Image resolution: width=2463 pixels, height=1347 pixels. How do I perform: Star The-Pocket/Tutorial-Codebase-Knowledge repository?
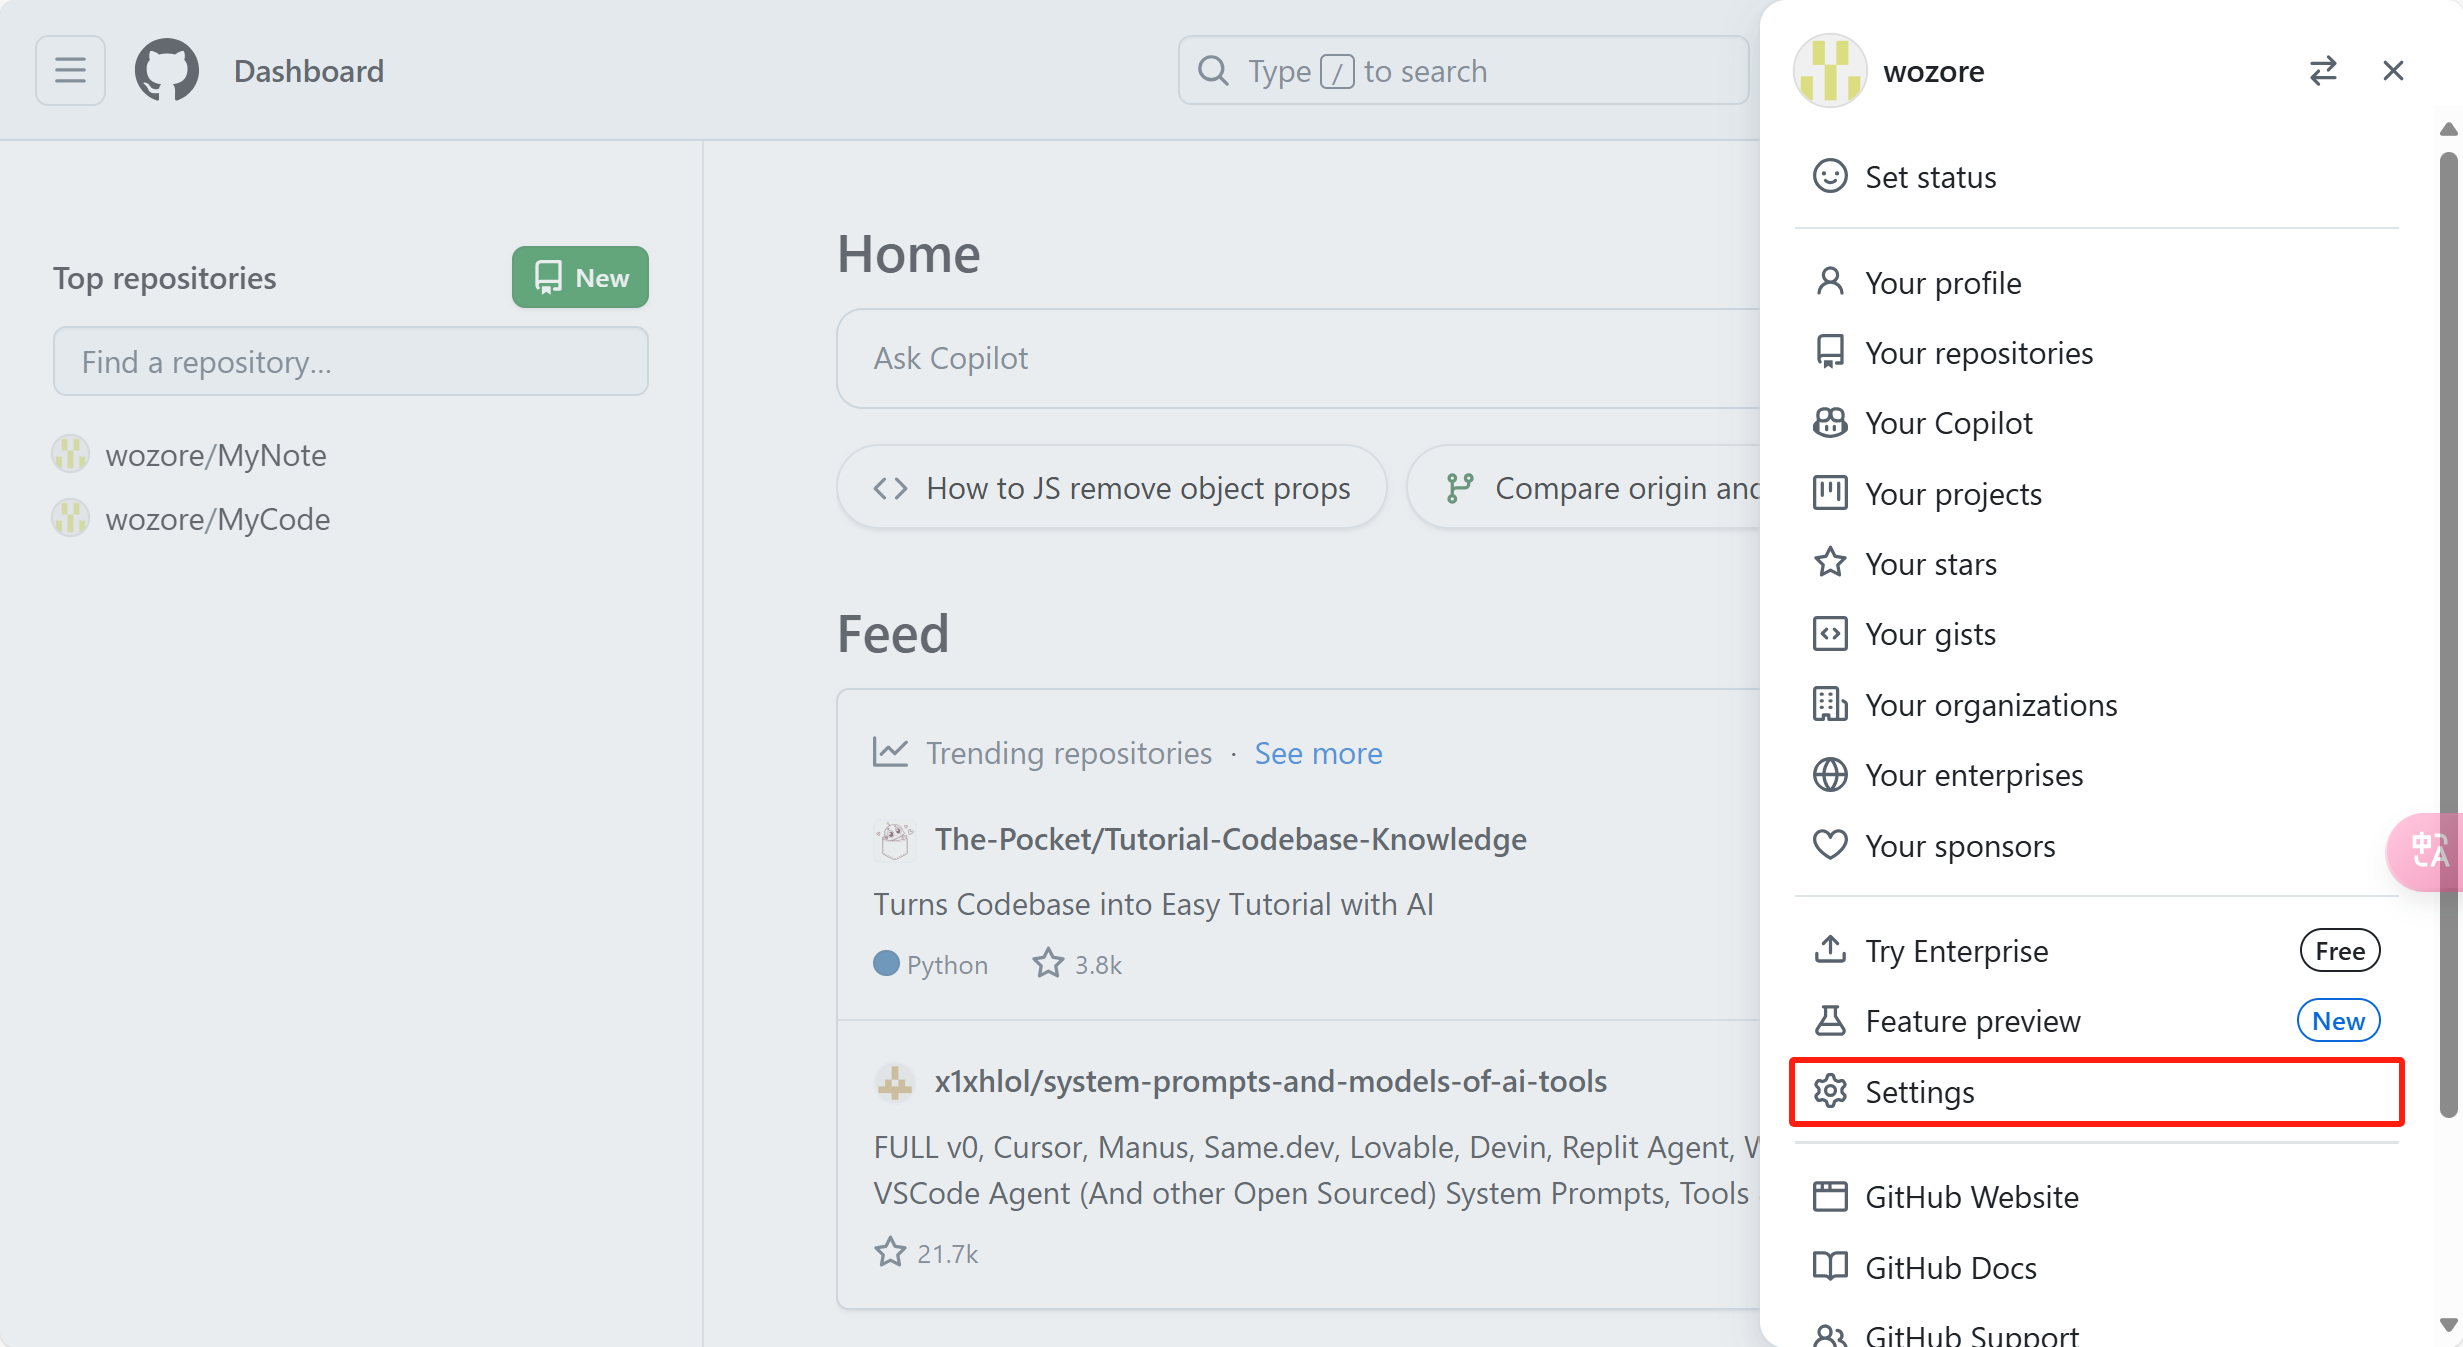pyautogui.click(x=1047, y=964)
